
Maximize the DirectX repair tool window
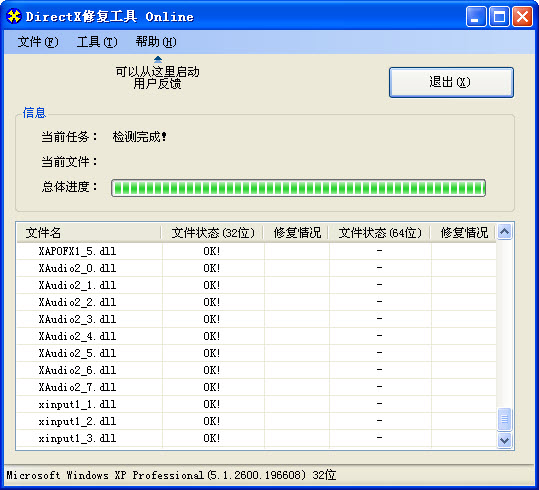click(499, 17)
